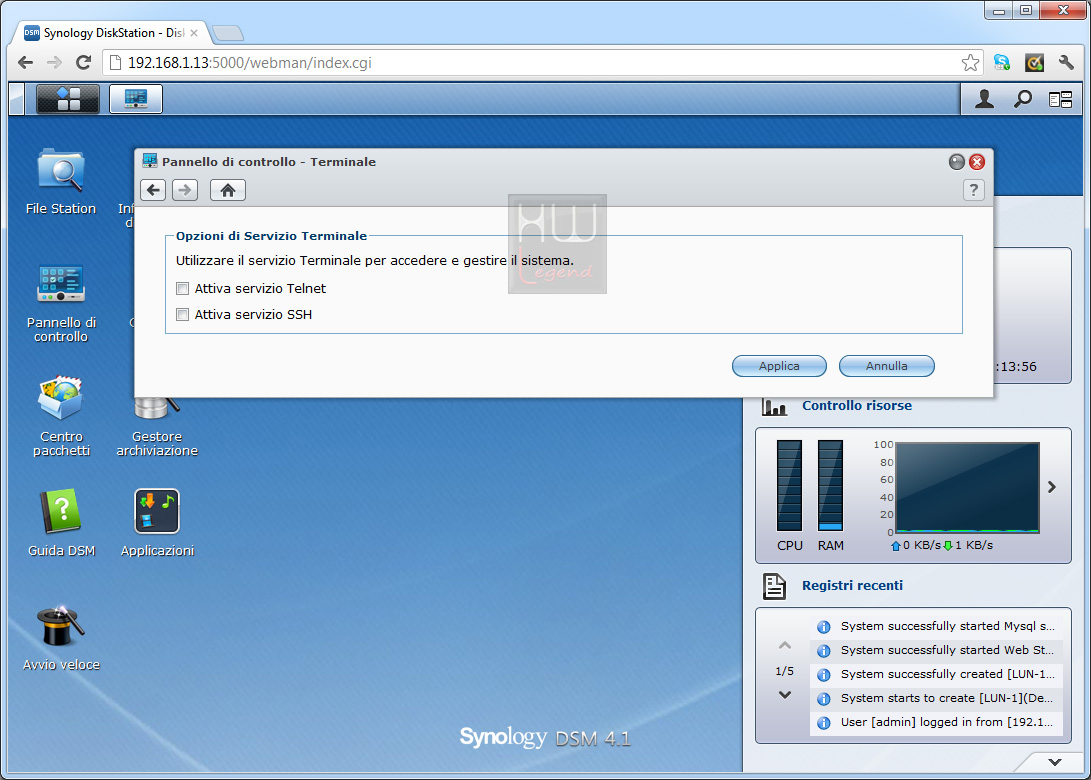Open the Registri recenti widget title

852,586
